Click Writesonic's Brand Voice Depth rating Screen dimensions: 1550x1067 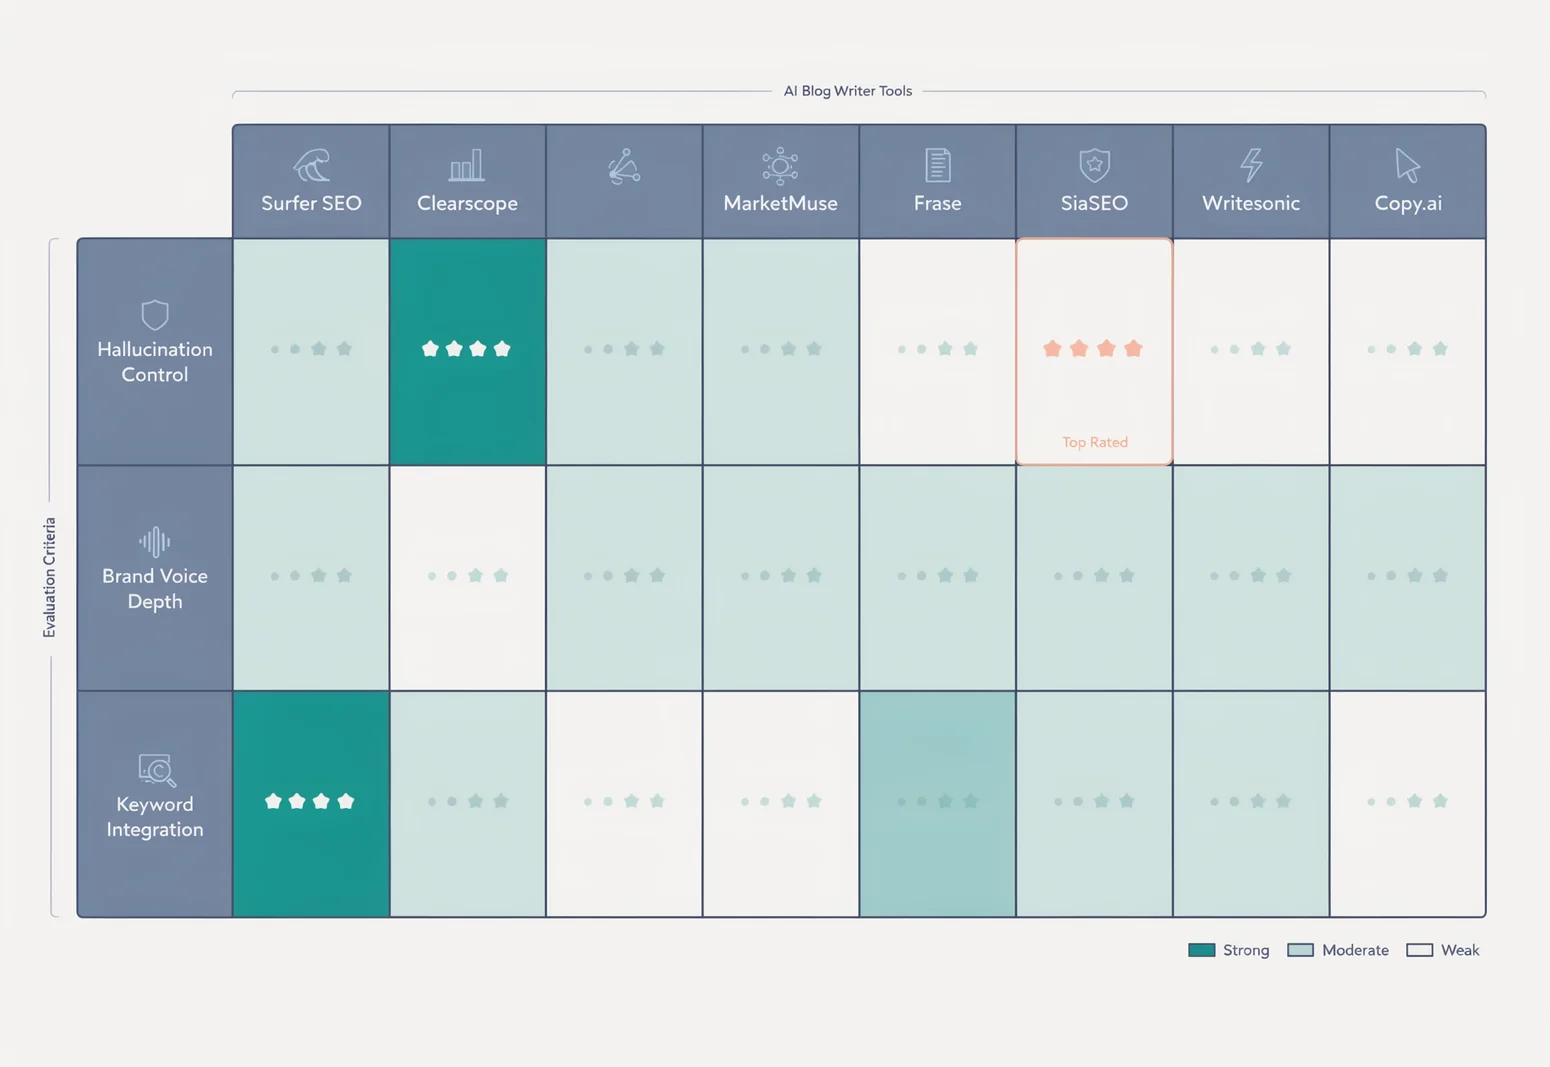pos(1251,576)
